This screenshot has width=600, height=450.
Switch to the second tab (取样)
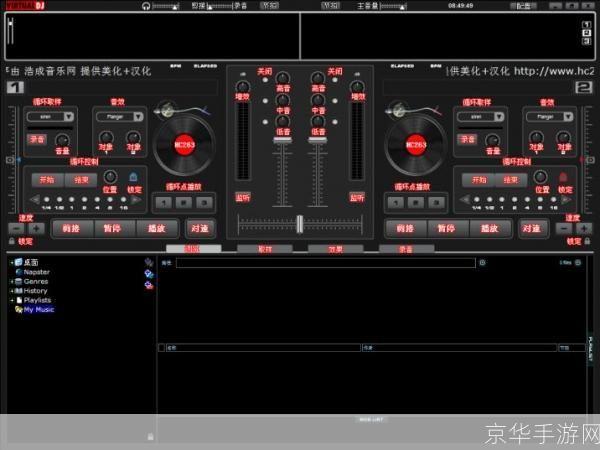[x=265, y=249]
